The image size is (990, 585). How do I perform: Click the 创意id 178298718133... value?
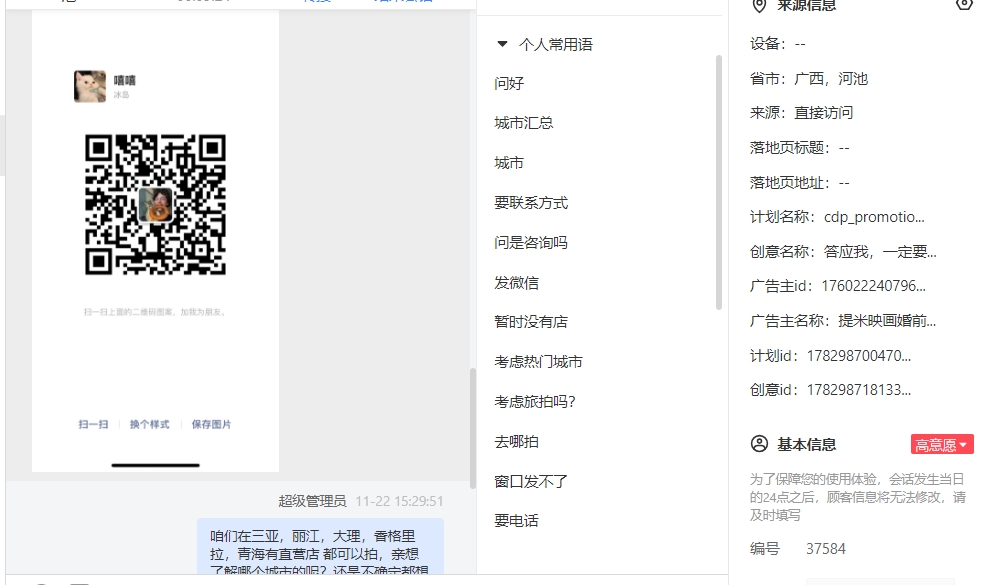click(x=859, y=389)
